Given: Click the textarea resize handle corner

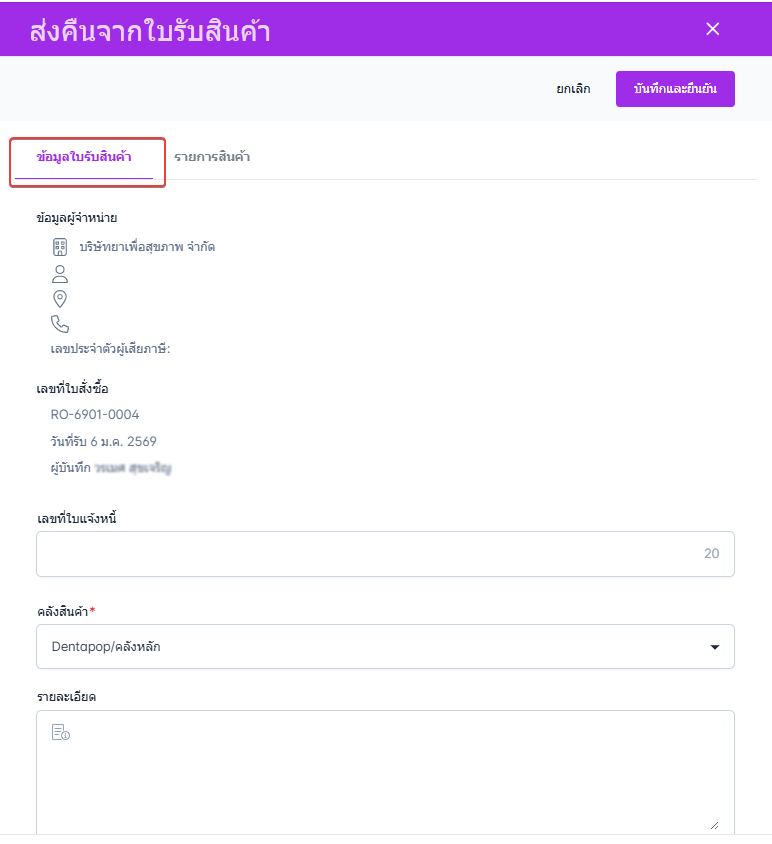Looking at the screenshot, I should [714, 825].
